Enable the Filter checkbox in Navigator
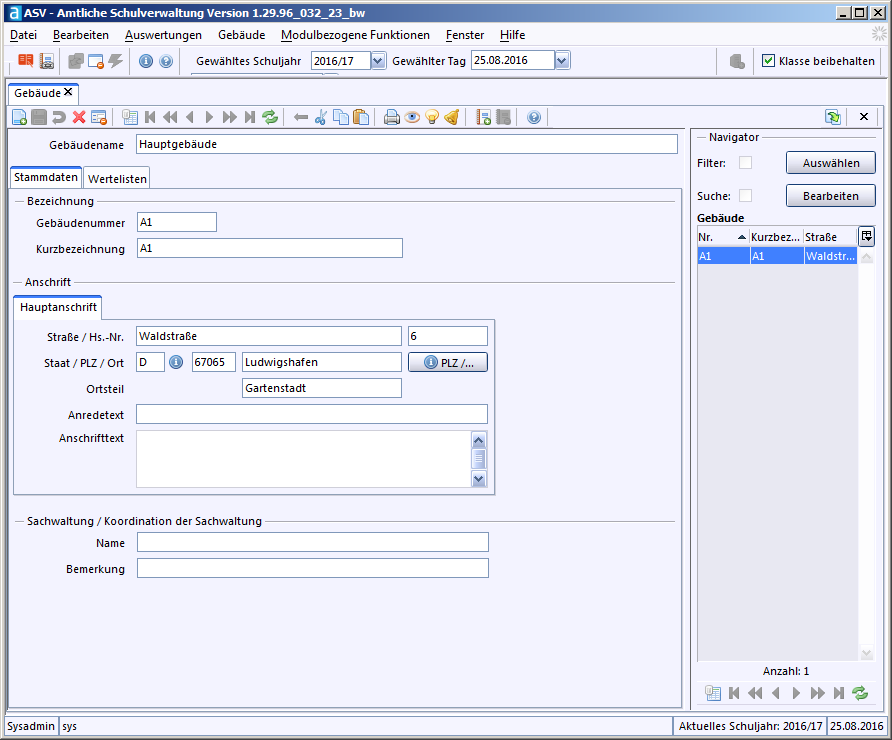Viewport: 892px width, 740px height. pyautogui.click(x=745, y=163)
